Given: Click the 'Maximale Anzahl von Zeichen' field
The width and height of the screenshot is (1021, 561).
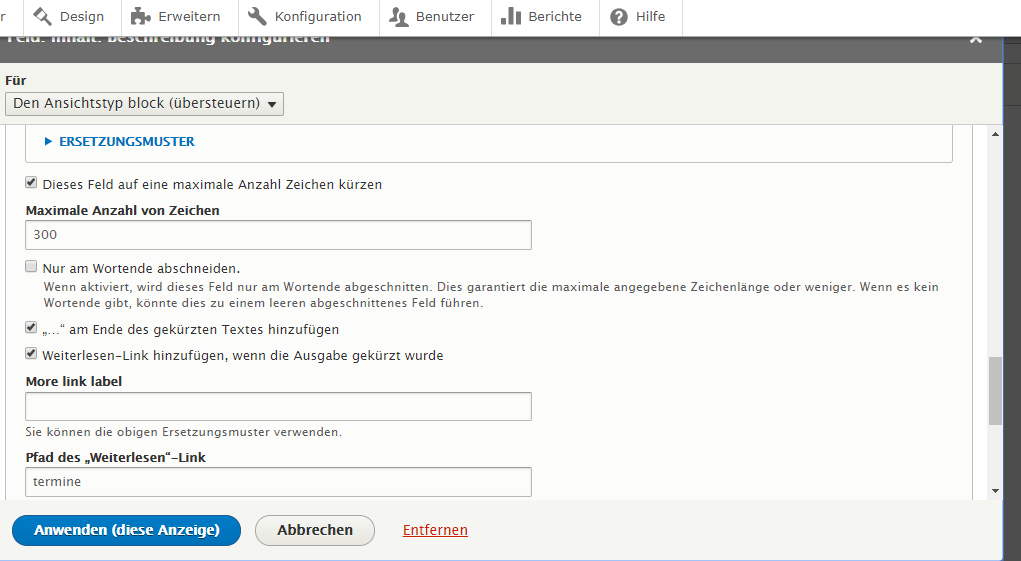Looking at the screenshot, I should pyautogui.click(x=278, y=235).
